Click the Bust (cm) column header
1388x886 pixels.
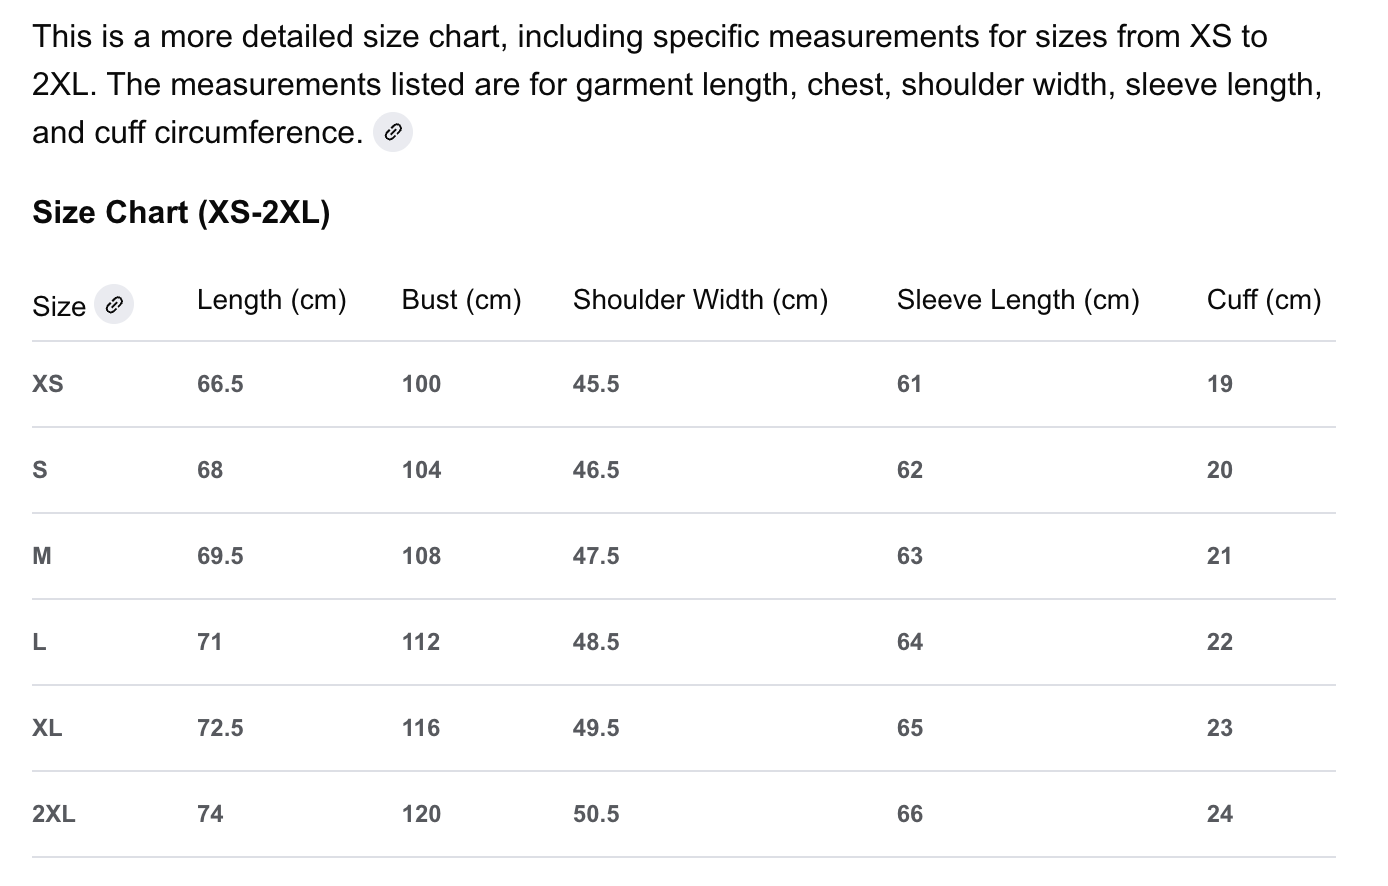coord(461,300)
